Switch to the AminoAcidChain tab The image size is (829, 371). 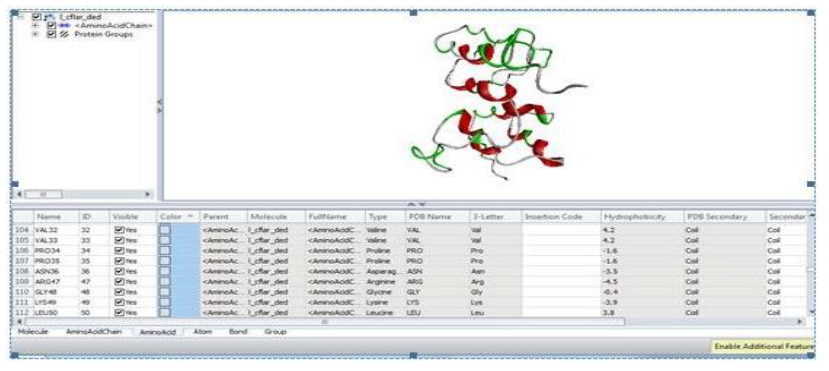tap(94, 331)
